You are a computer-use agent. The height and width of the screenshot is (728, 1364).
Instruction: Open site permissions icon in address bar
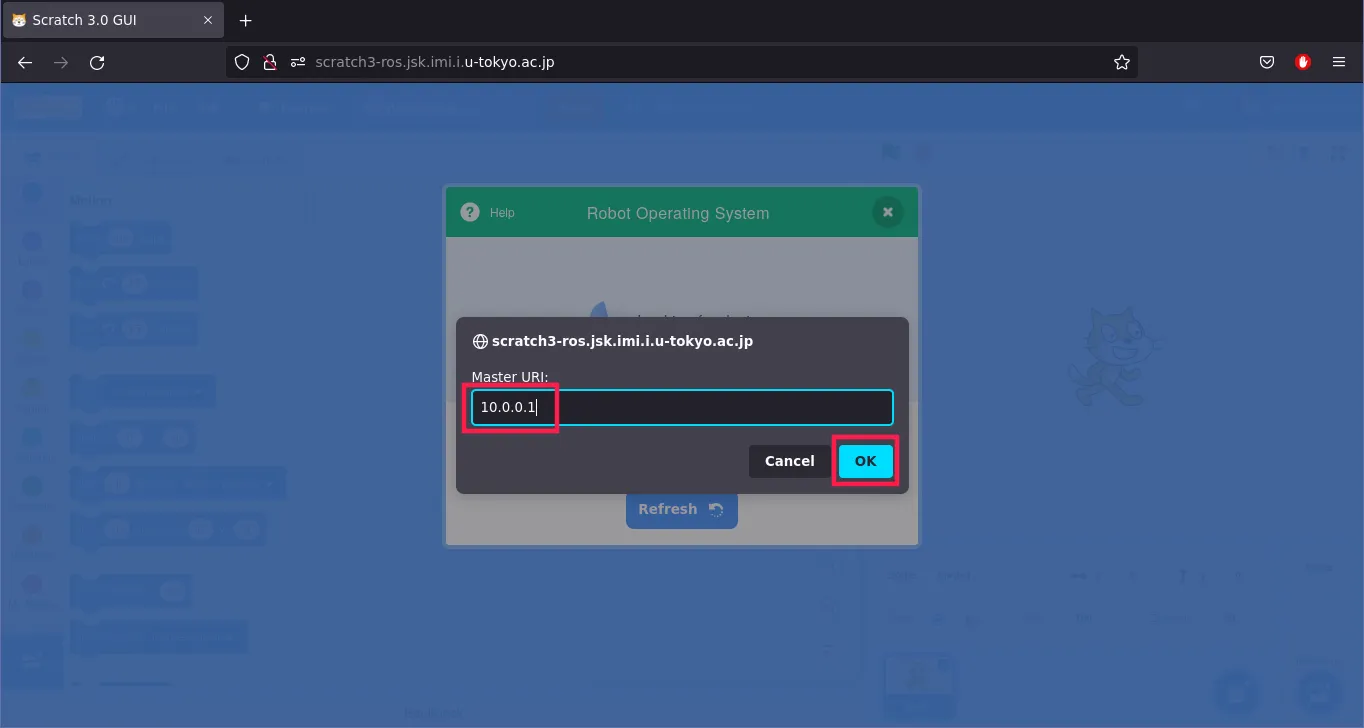pos(297,62)
